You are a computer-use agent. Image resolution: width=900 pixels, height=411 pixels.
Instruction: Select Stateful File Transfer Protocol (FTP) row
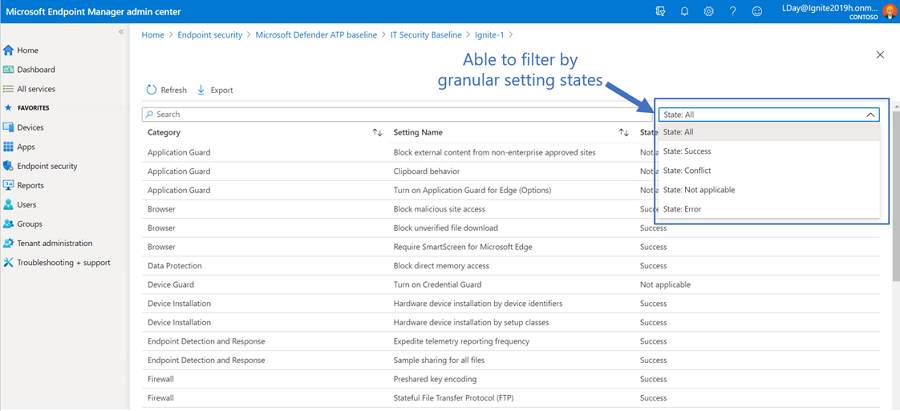pyautogui.click(x=511, y=398)
